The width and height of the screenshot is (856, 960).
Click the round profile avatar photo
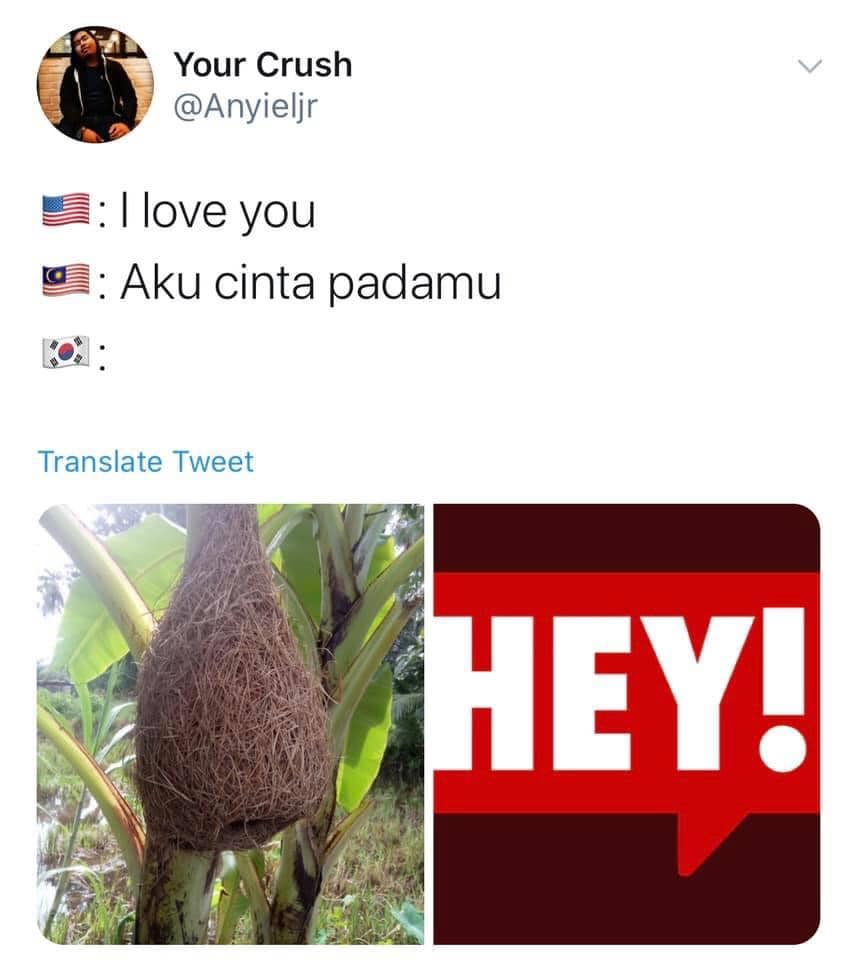pyautogui.click(x=95, y=84)
